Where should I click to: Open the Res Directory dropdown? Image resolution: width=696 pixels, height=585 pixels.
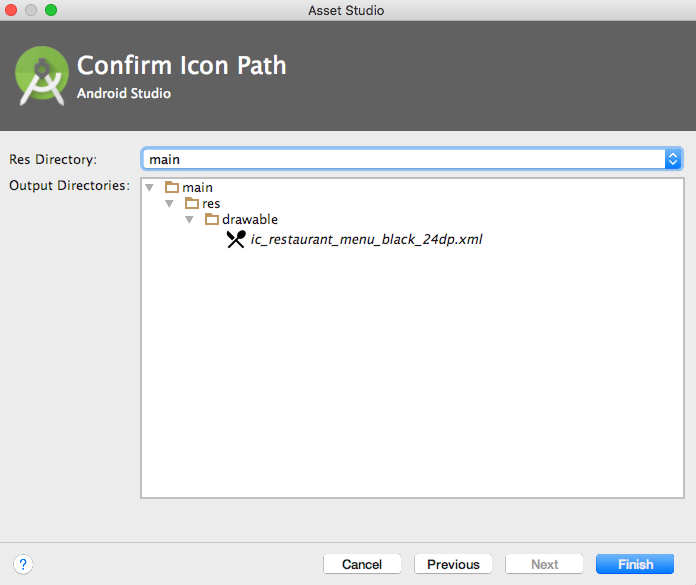click(x=673, y=159)
